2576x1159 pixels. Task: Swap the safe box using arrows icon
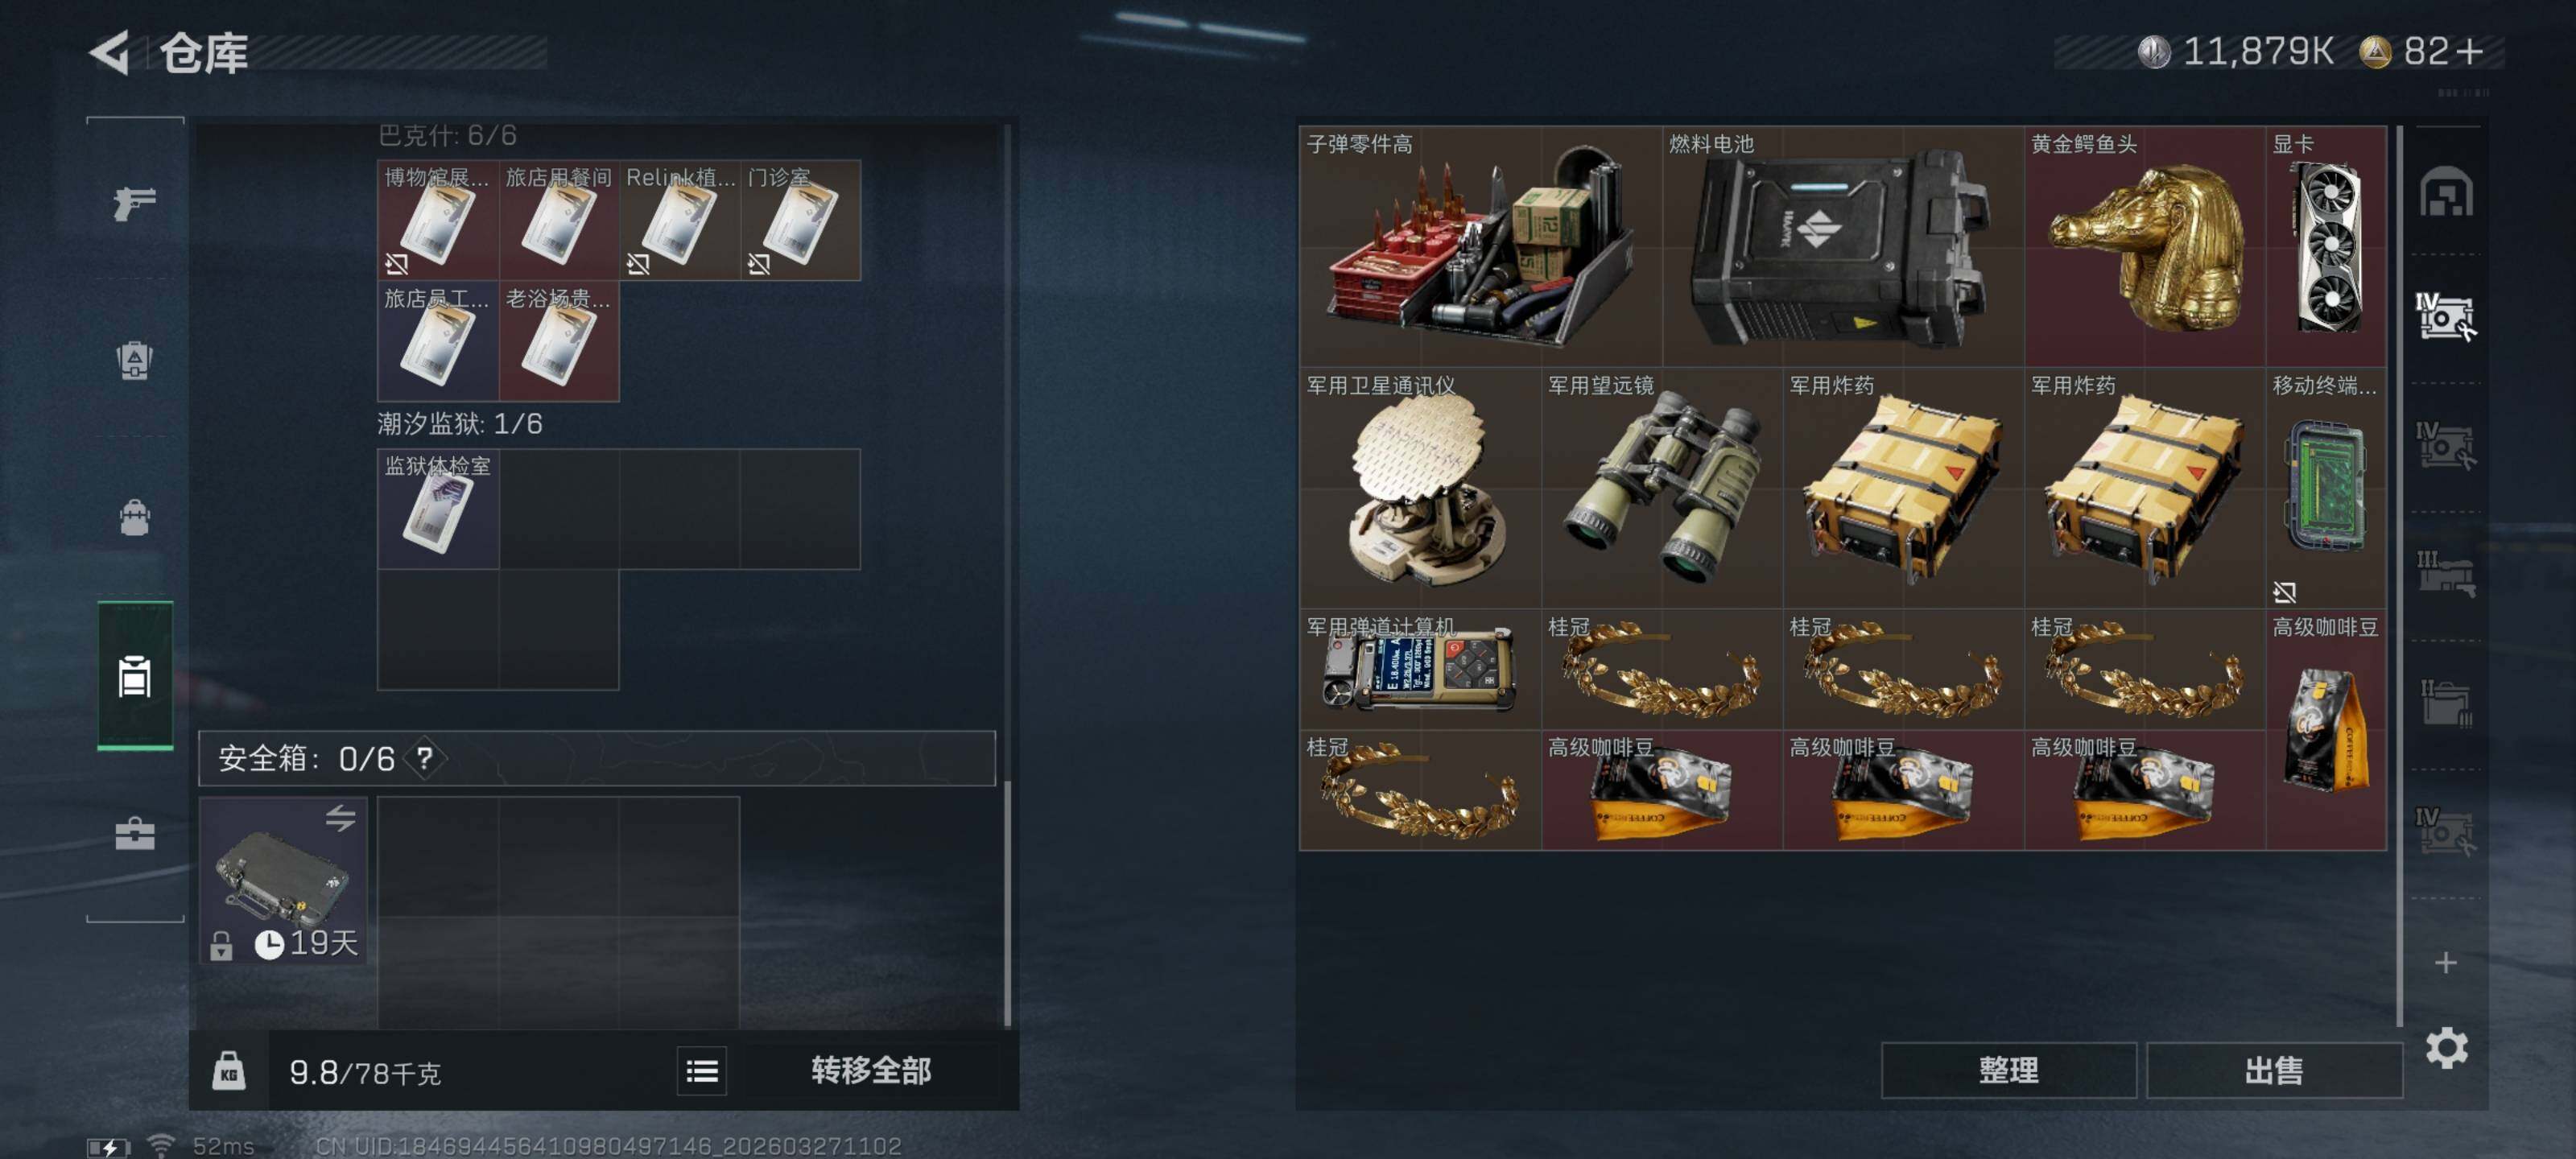coord(340,818)
